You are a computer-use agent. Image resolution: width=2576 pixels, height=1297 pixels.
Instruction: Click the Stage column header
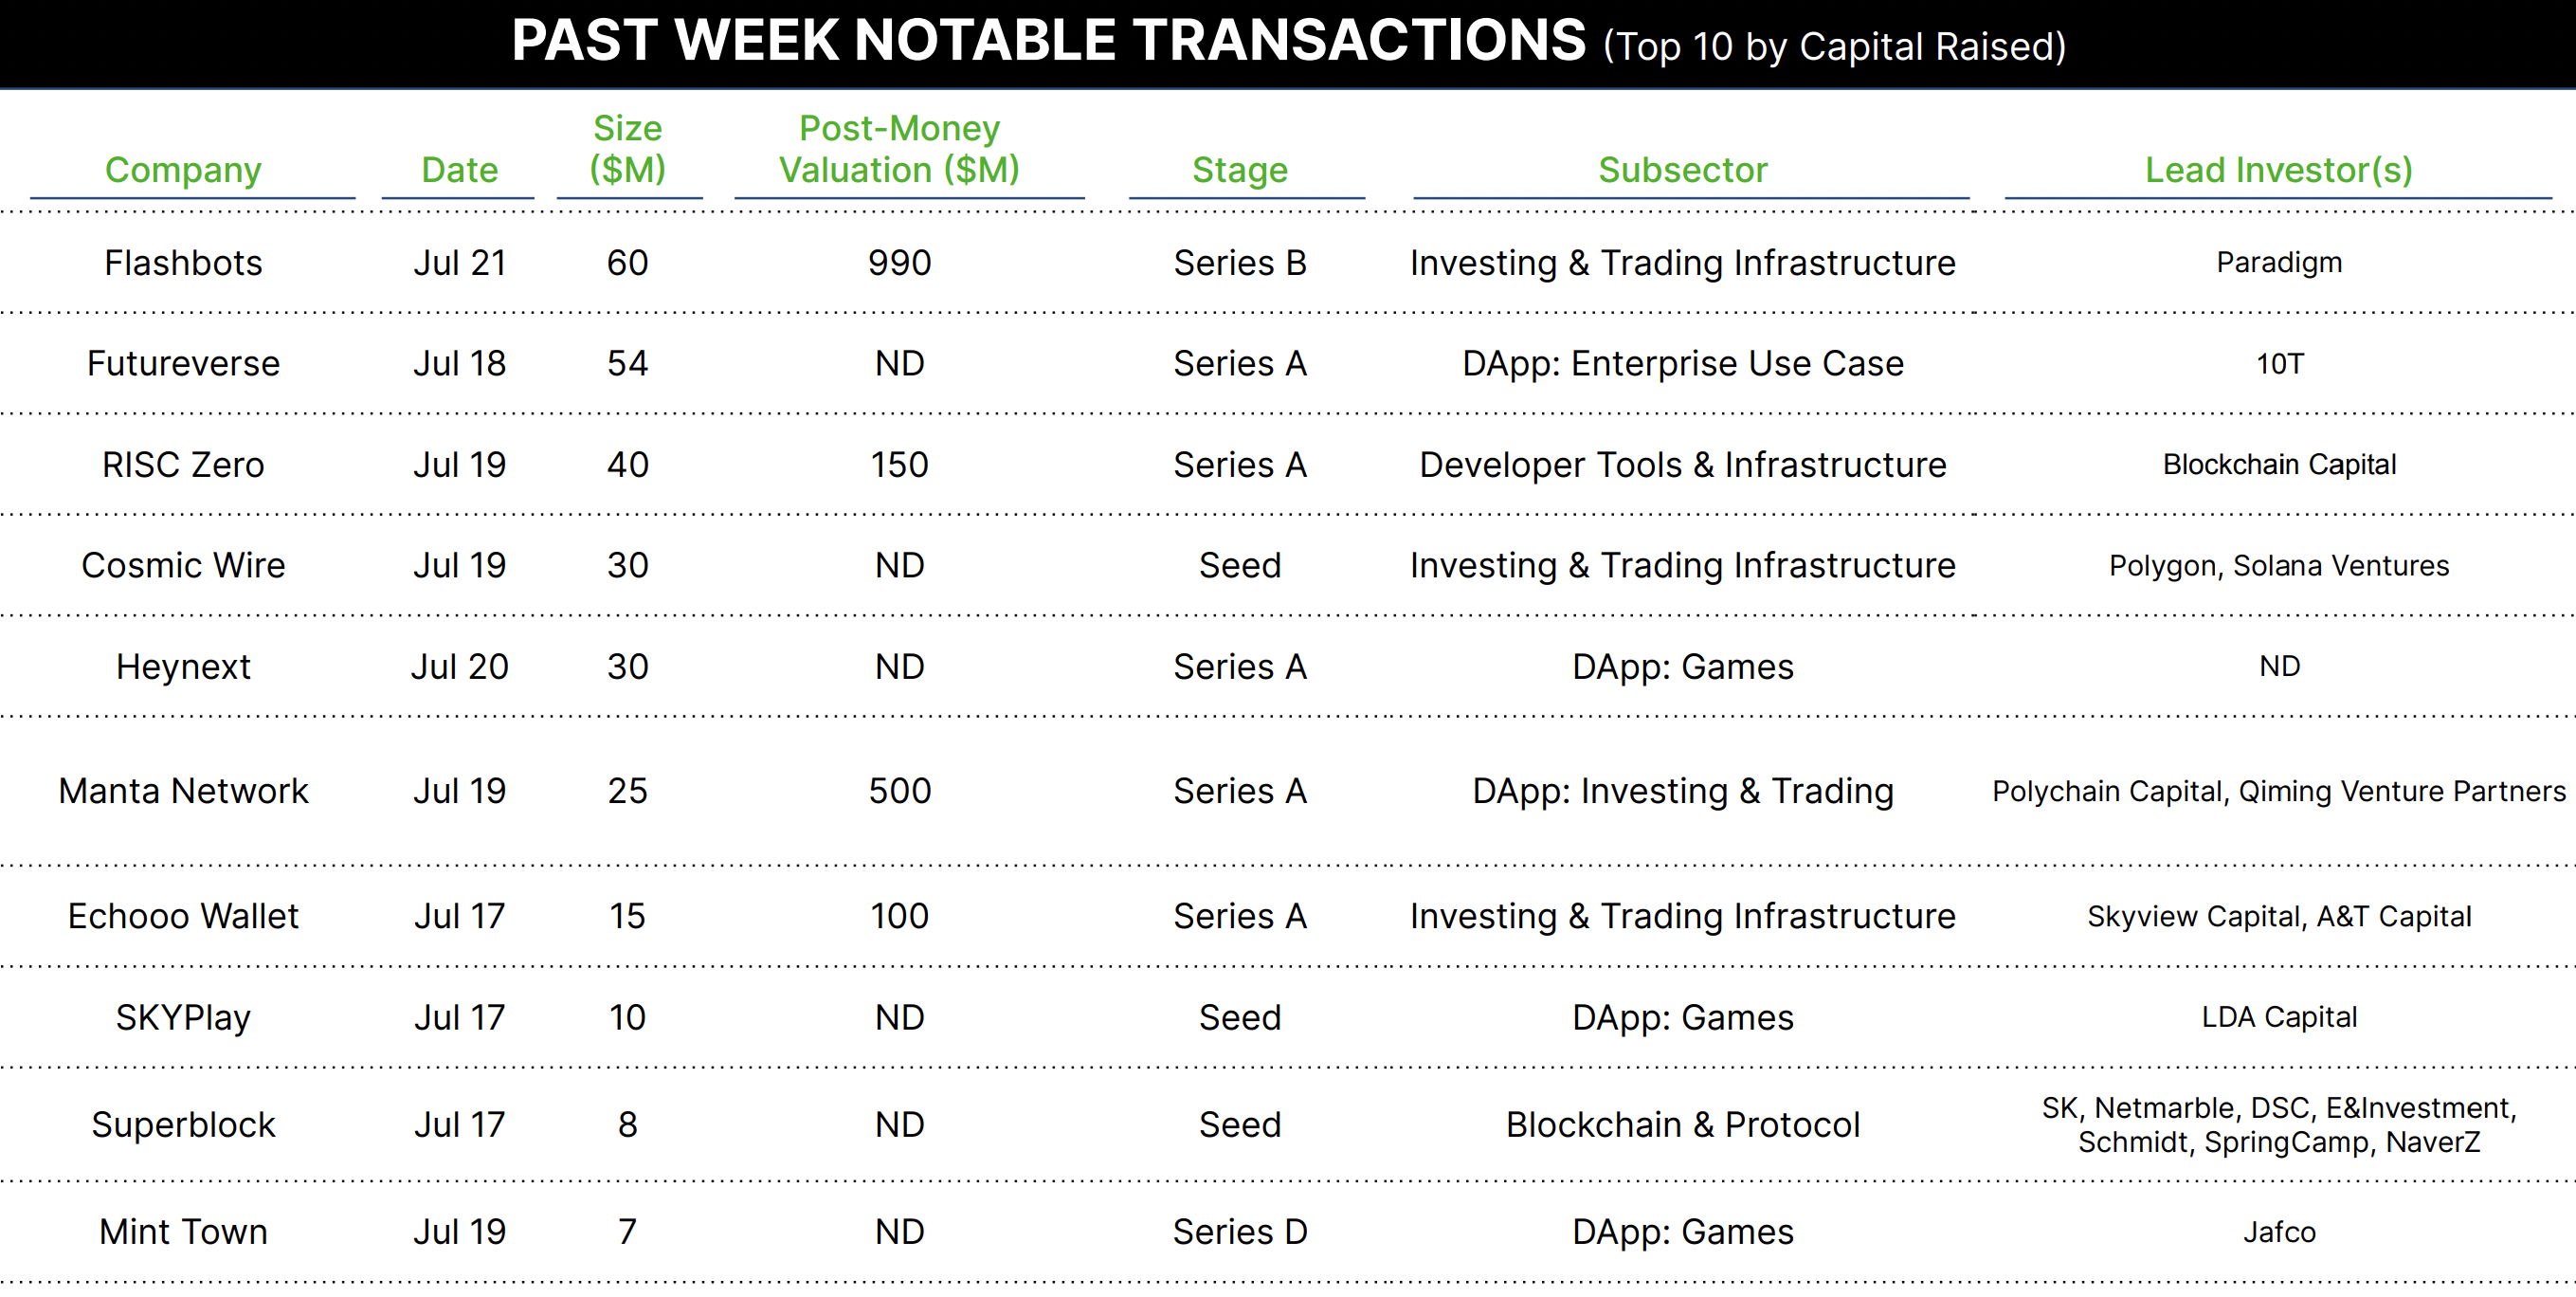point(1240,170)
